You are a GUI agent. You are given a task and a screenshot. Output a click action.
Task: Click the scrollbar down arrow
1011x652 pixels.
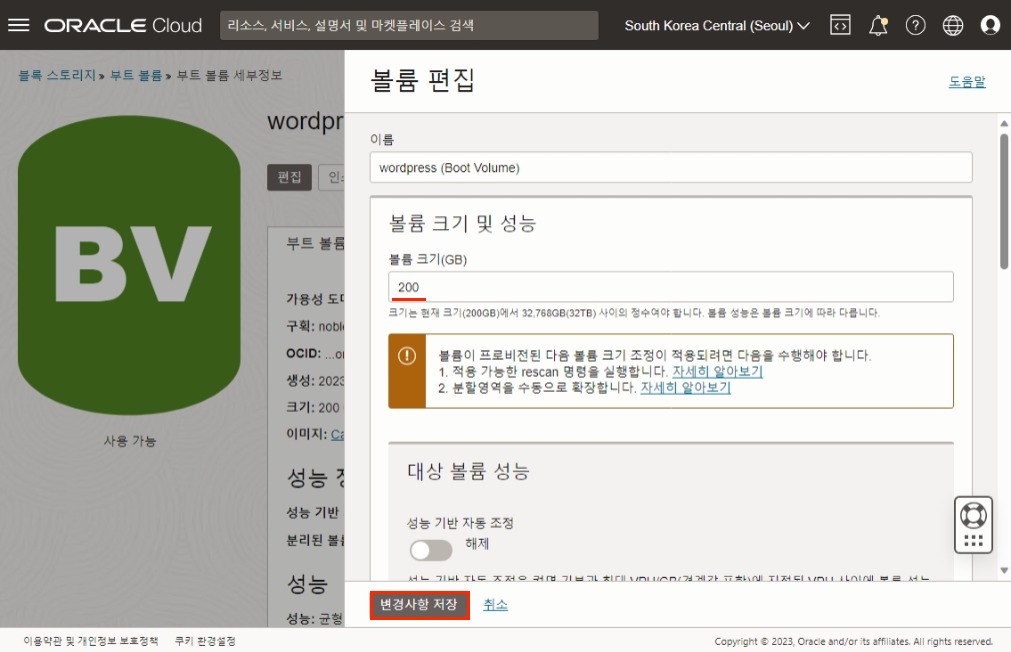[x=1004, y=570]
